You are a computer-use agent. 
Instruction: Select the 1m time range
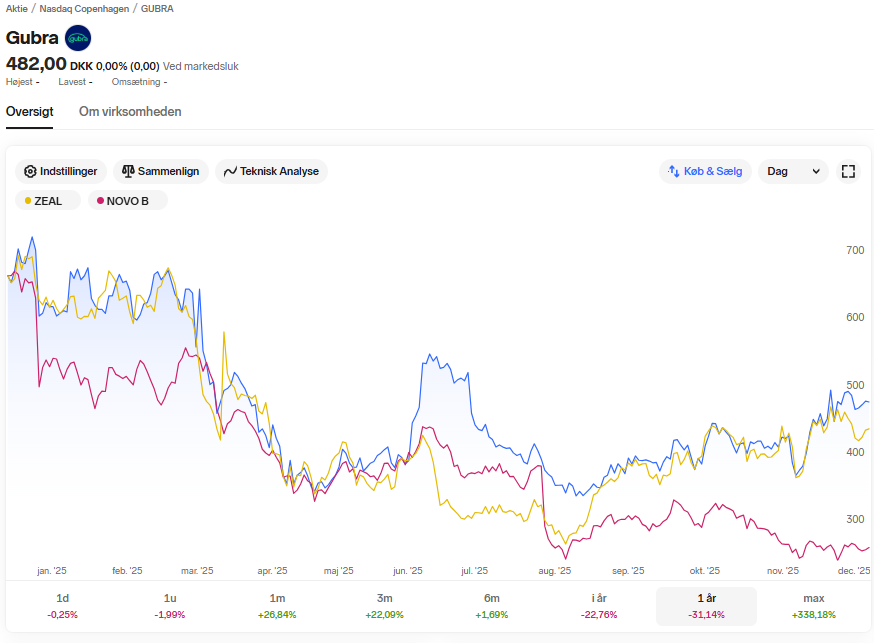[277, 606]
